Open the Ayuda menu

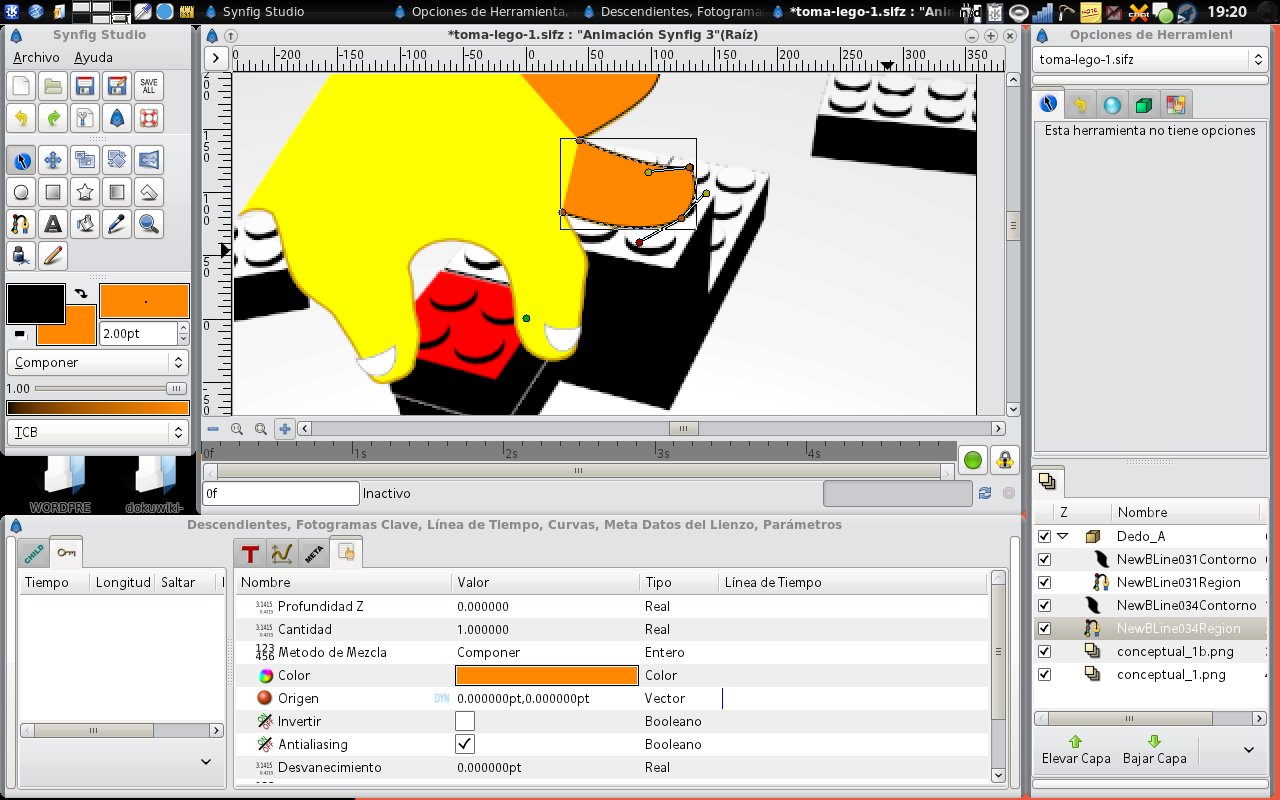point(93,58)
